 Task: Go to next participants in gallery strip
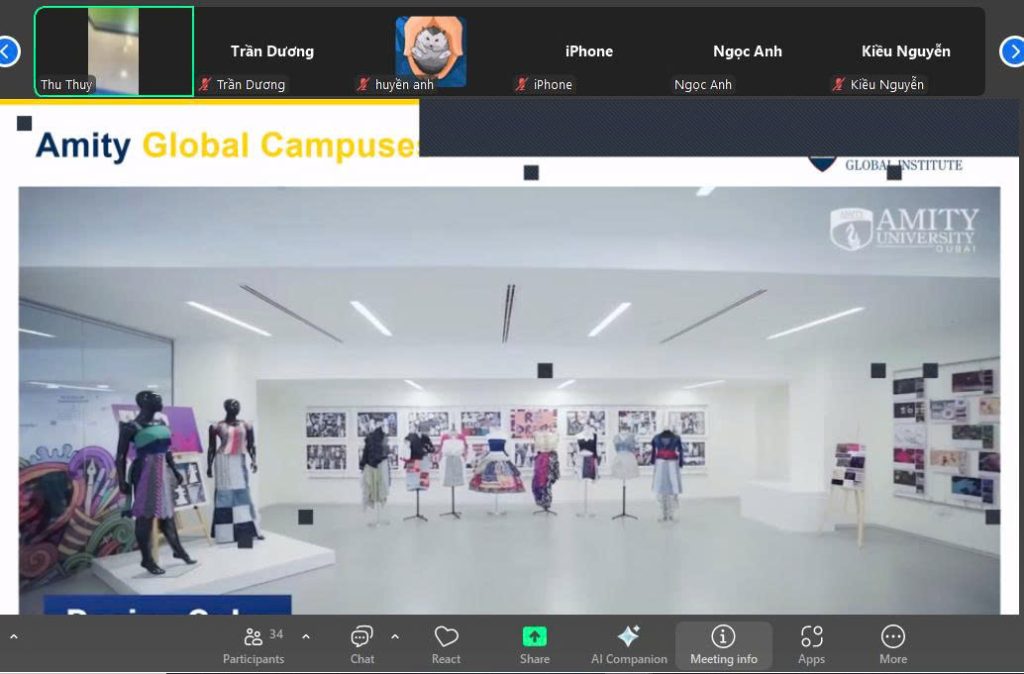tap(1012, 52)
